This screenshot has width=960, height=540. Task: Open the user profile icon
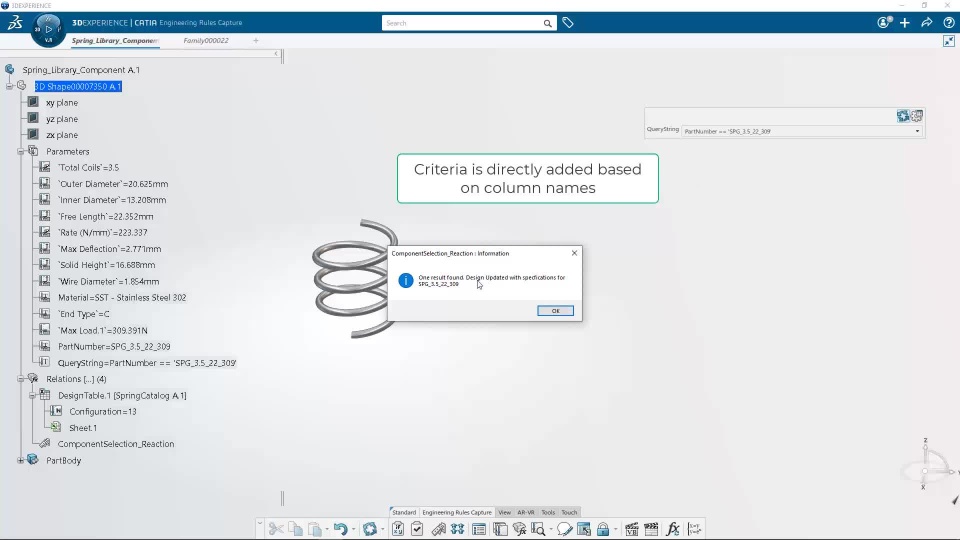pyautogui.click(x=883, y=23)
